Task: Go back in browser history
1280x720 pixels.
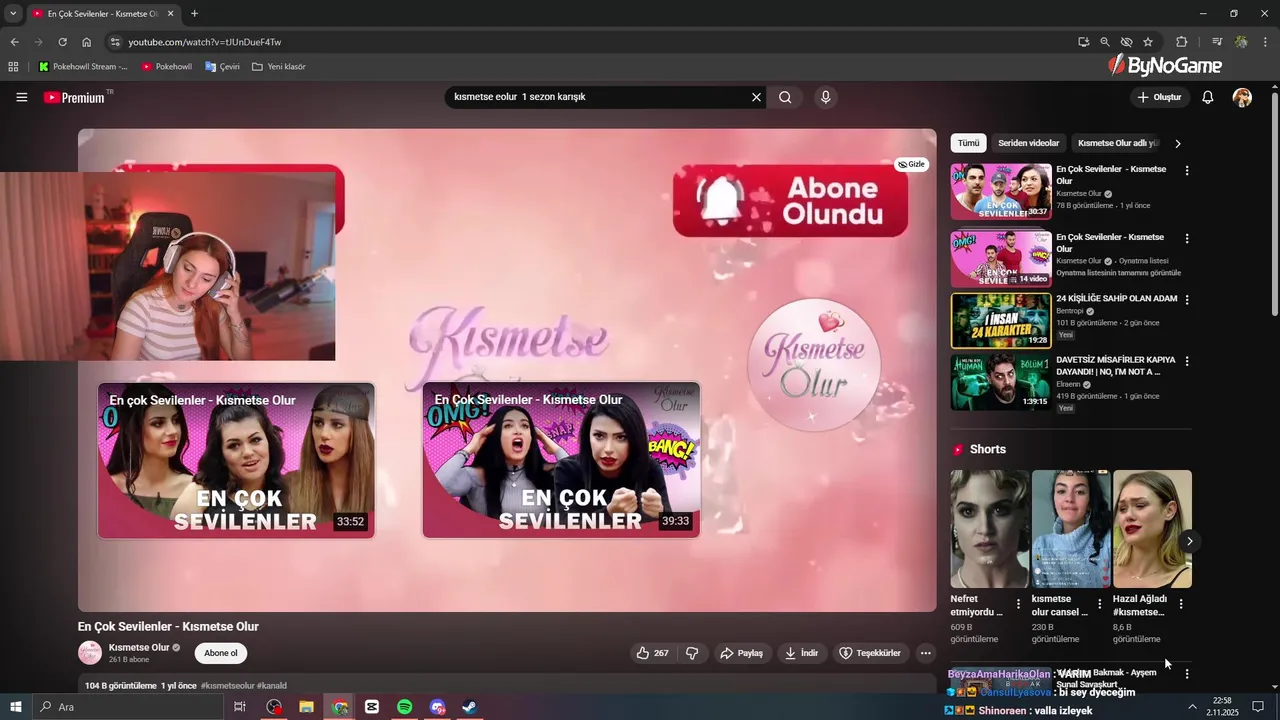Action: pyautogui.click(x=14, y=42)
